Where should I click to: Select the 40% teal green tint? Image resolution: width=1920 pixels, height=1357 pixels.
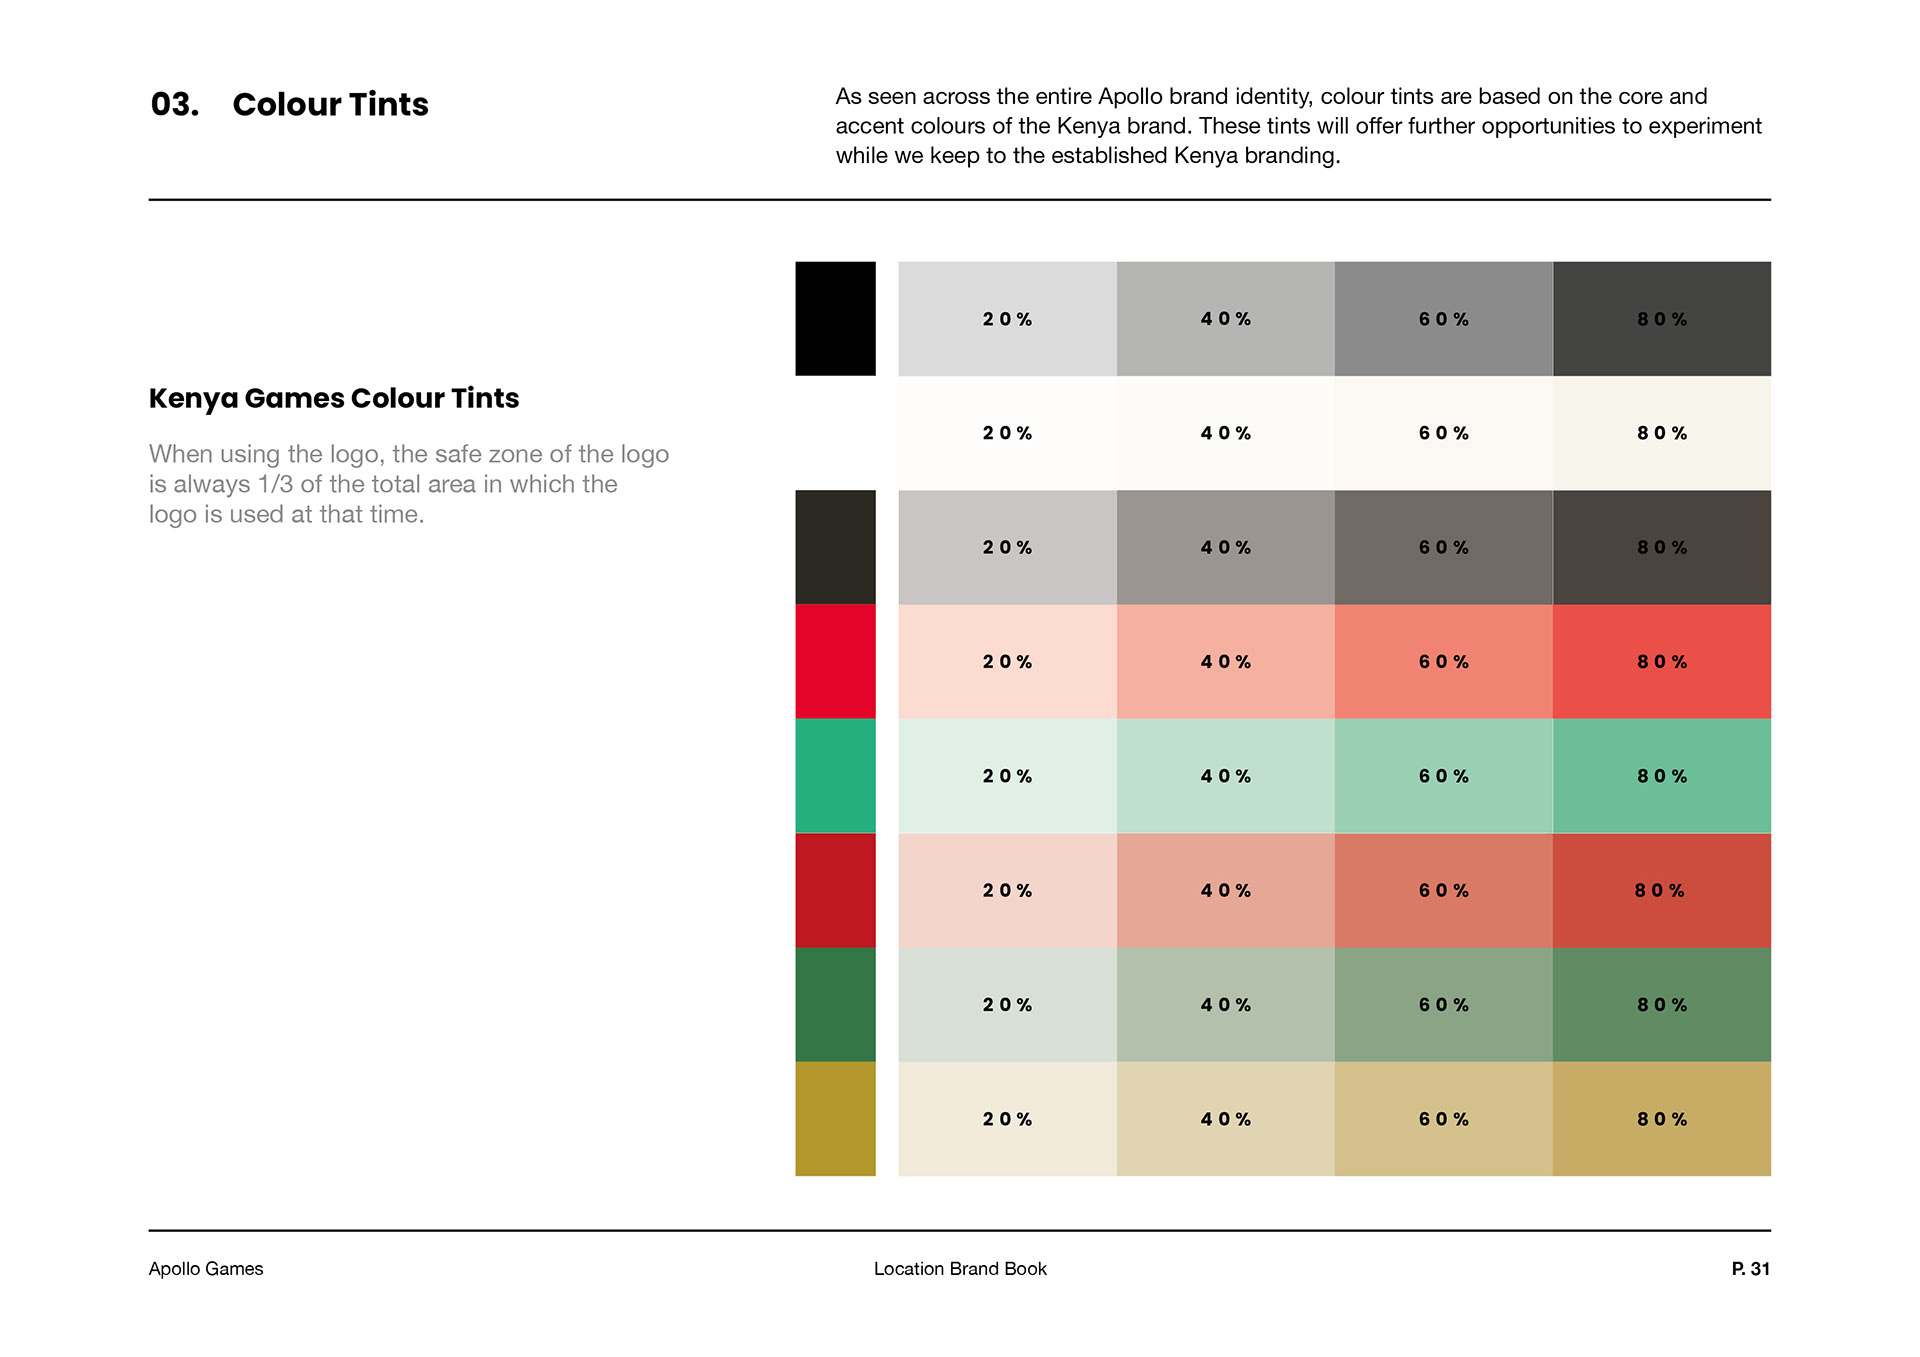pos(1225,776)
